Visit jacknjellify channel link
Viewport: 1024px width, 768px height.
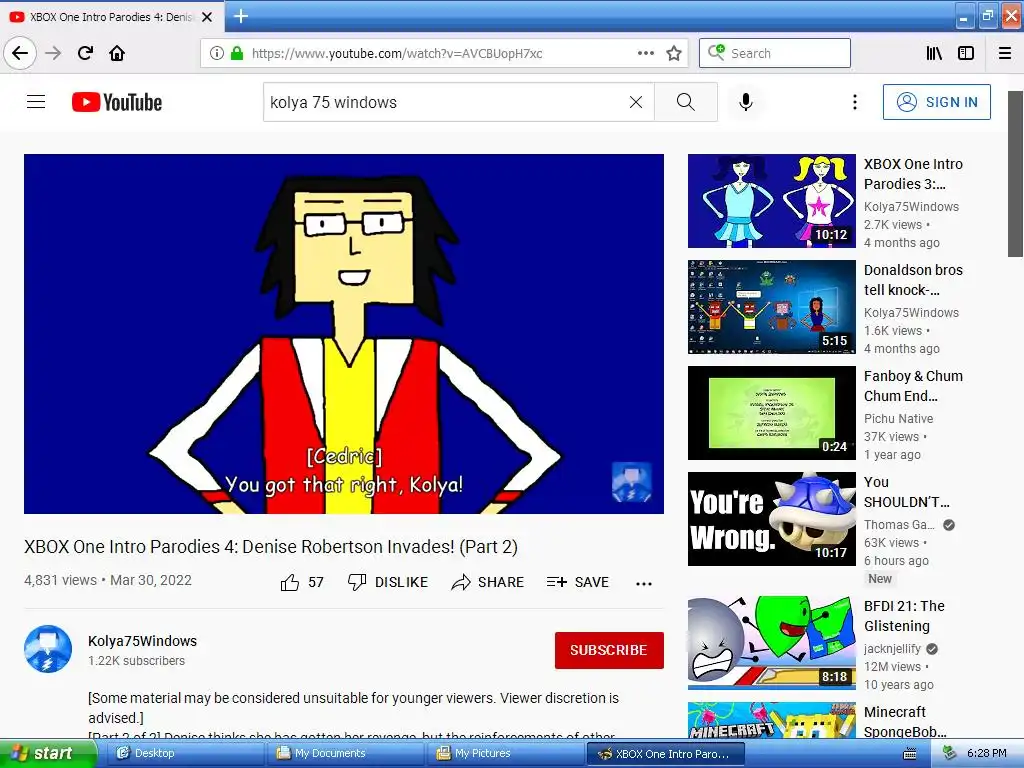892,648
